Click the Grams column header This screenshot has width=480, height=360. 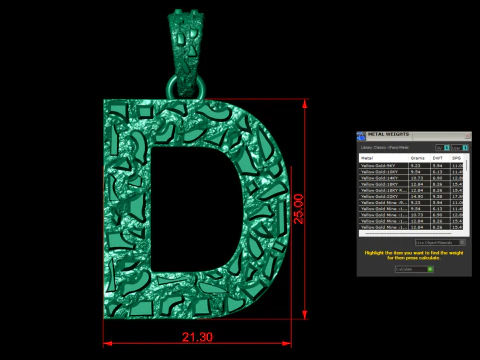[x=419, y=158]
